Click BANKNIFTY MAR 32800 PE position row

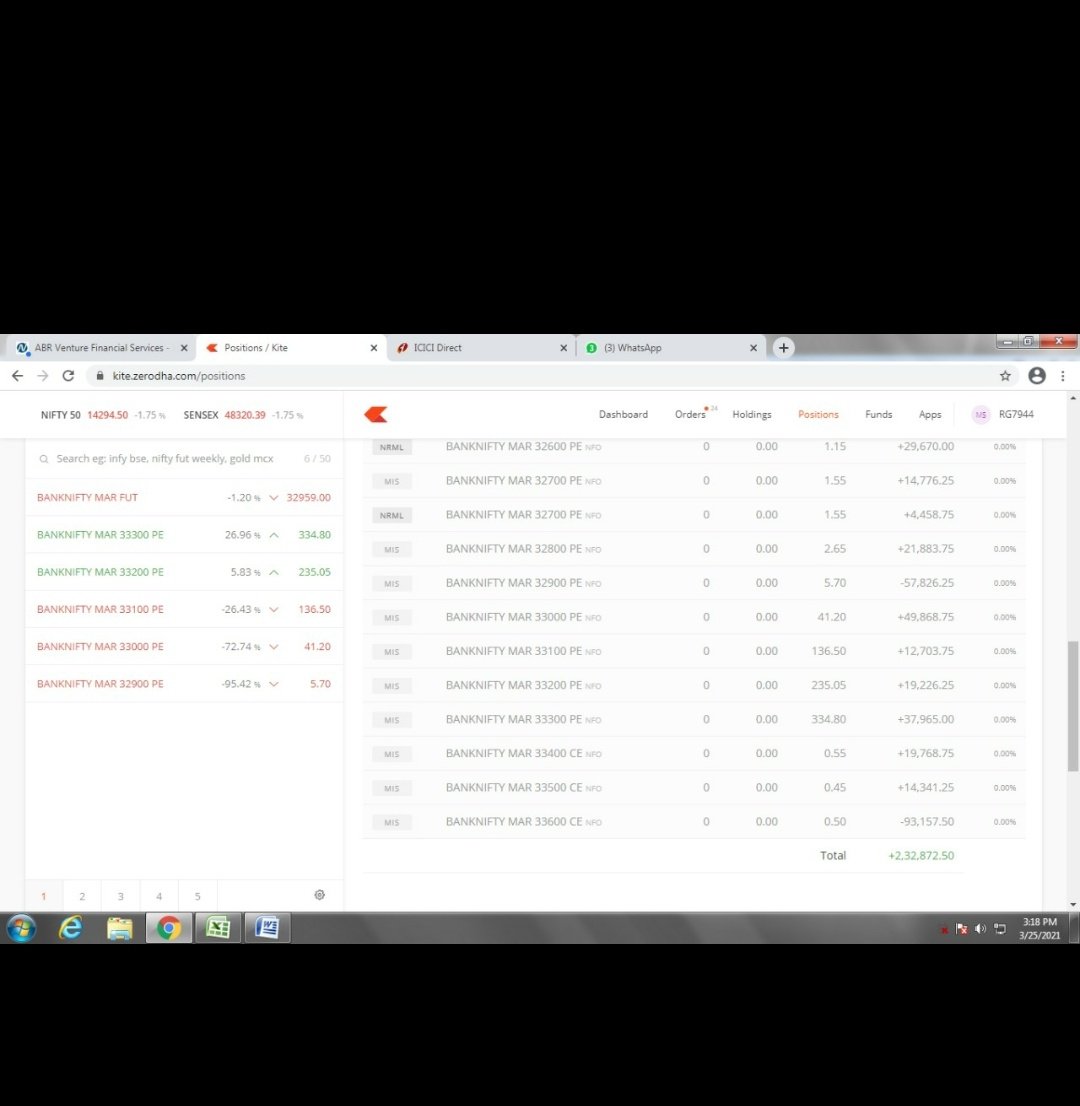click(x=694, y=549)
